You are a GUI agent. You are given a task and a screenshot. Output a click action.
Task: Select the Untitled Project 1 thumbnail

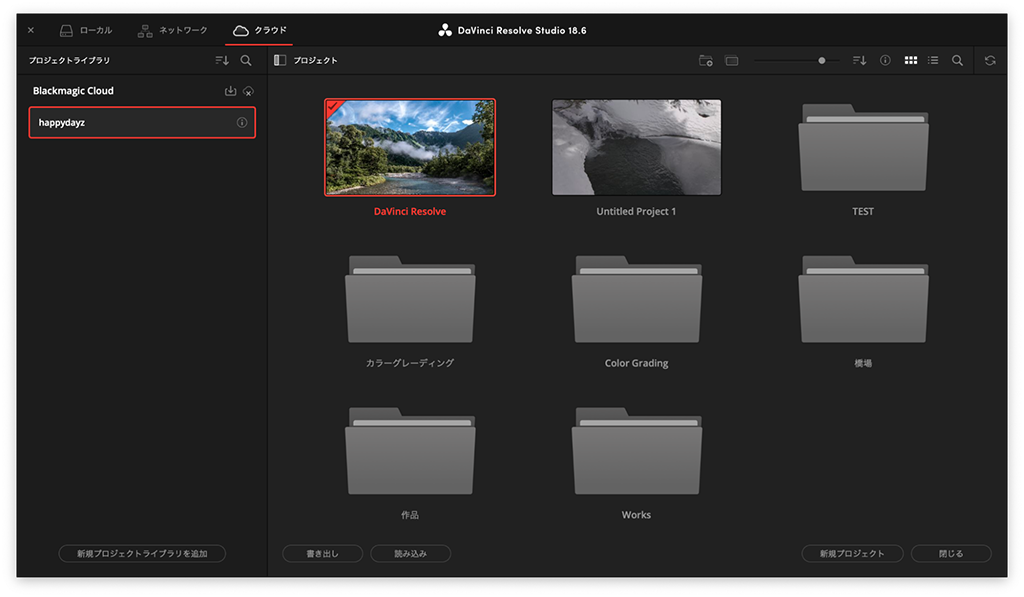pyautogui.click(x=637, y=147)
